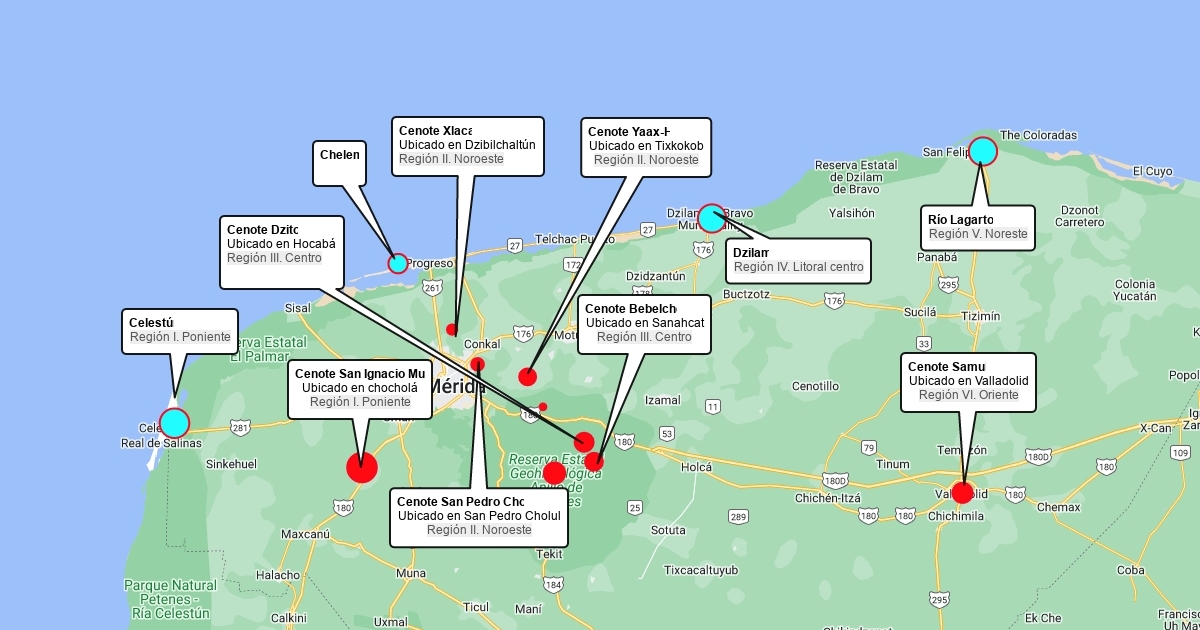
Task: Click the red San Pedro Cholul marker
Action: tap(478, 364)
